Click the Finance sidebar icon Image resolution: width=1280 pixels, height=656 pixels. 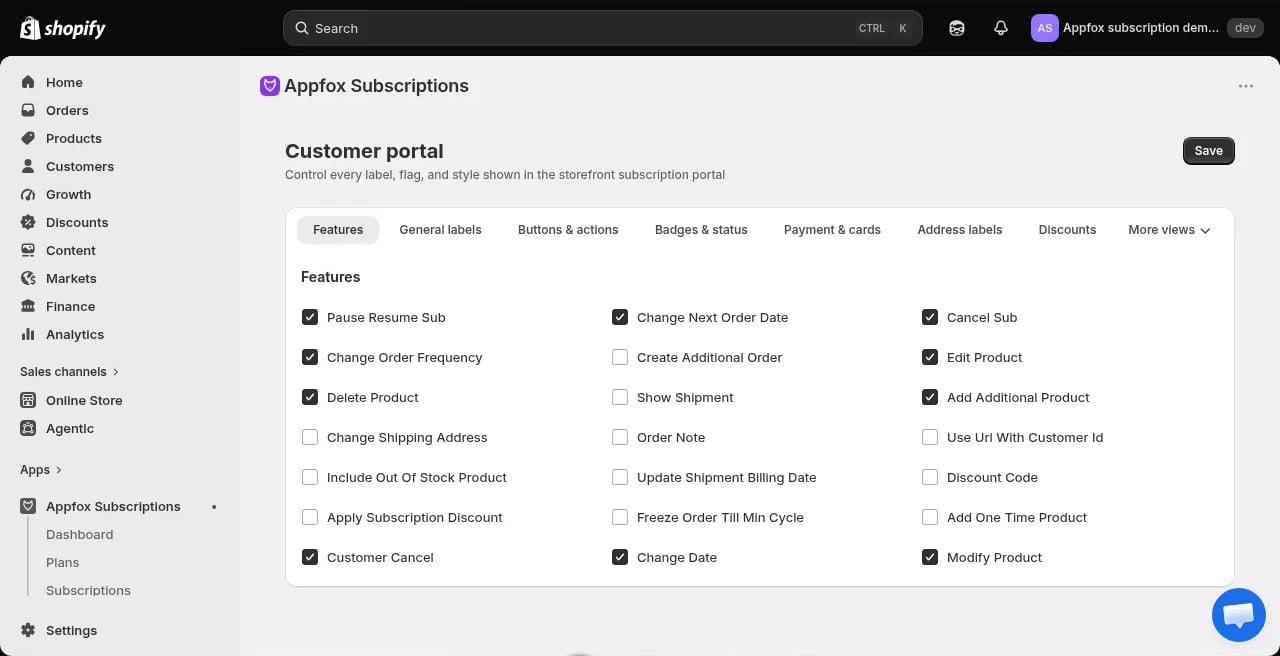28,306
